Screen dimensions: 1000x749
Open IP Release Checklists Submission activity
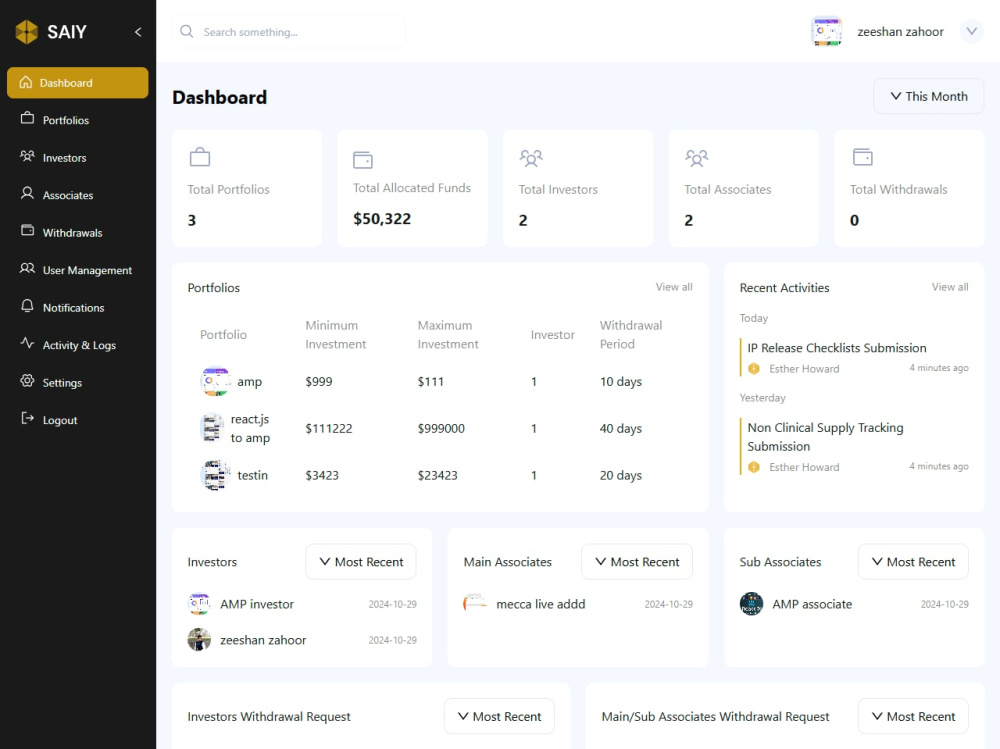837,348
